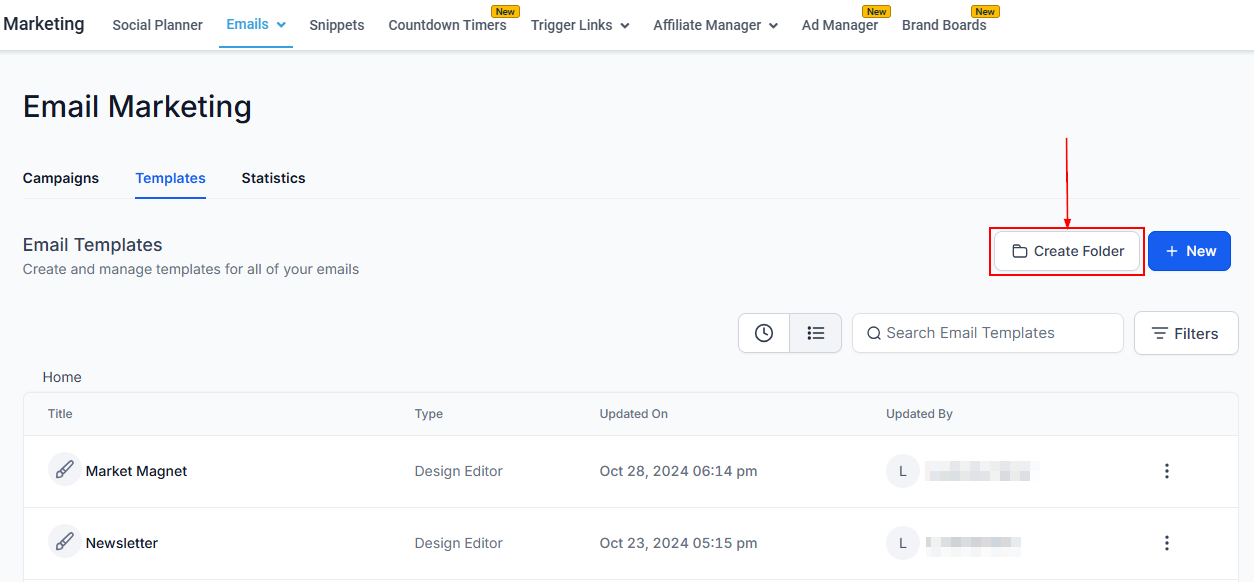Open the Market Magnet template
This screenshot has width=1254, height=582.
click(136, 471)
